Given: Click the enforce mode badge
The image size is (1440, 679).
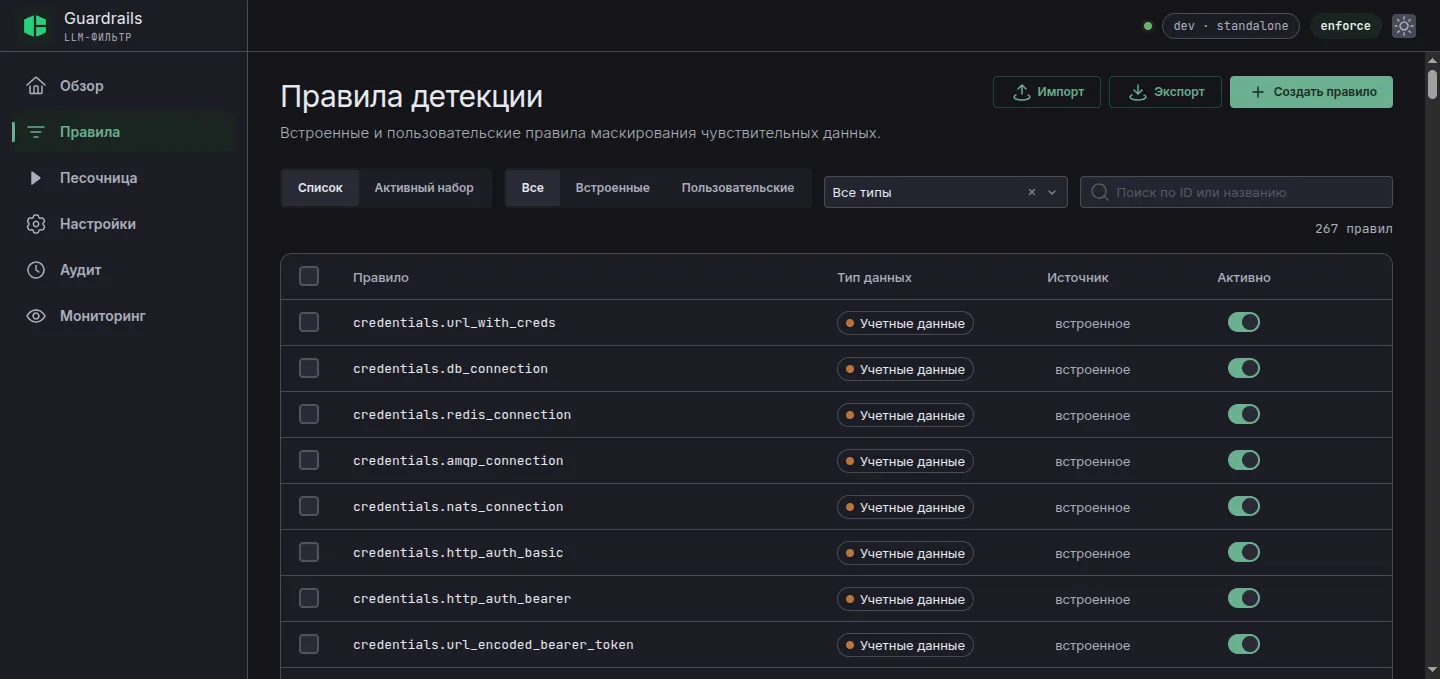Looking at the screenshot, I should pyautogui.click(x=1345, y=26).
